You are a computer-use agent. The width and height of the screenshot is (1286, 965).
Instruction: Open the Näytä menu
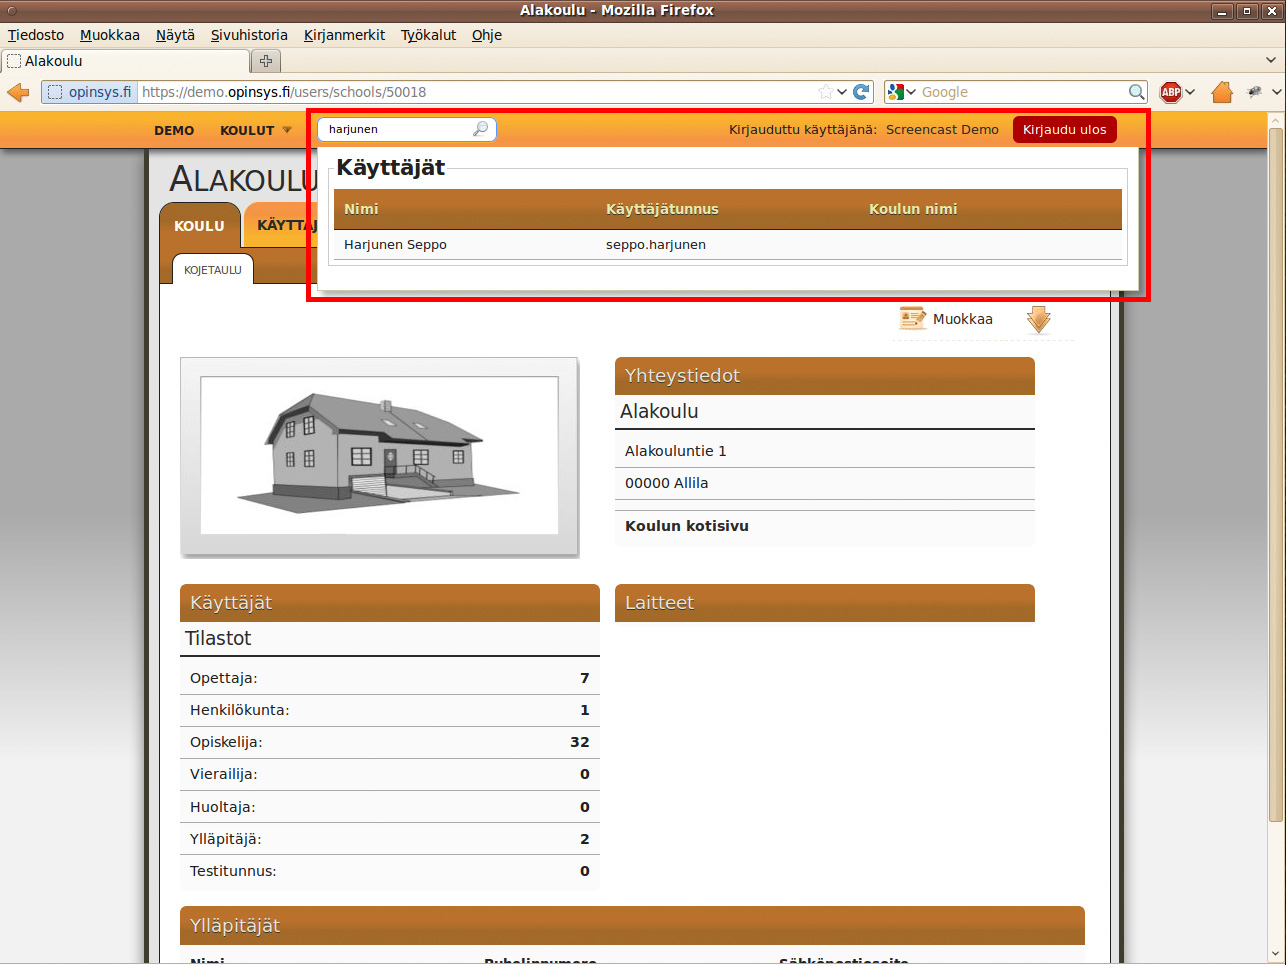pyautogui.click(x=175, y=35)
